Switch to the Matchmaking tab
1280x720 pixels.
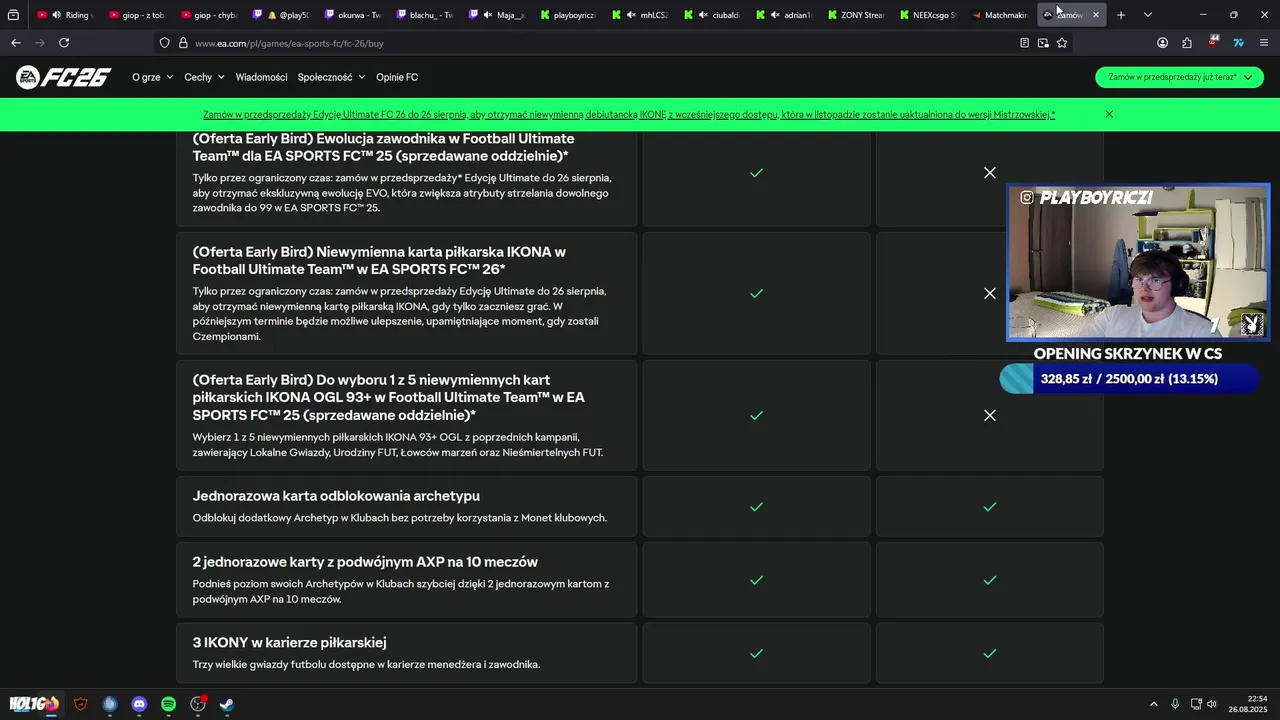[x=1000, y=15]
